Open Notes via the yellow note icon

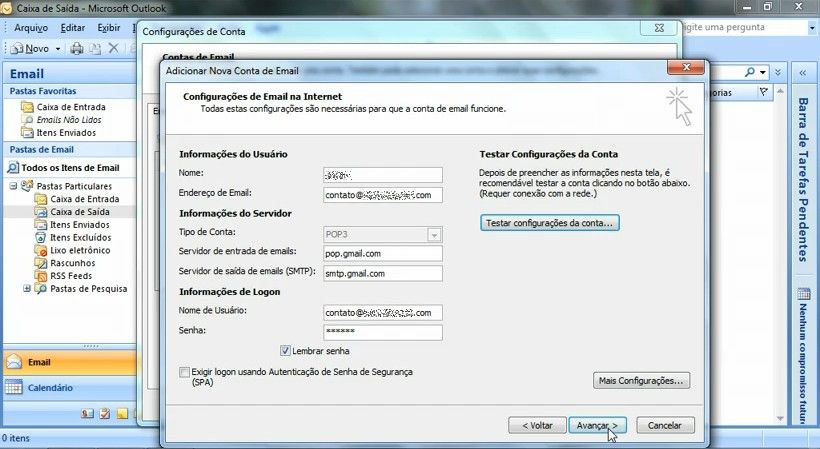pos(121,413)
